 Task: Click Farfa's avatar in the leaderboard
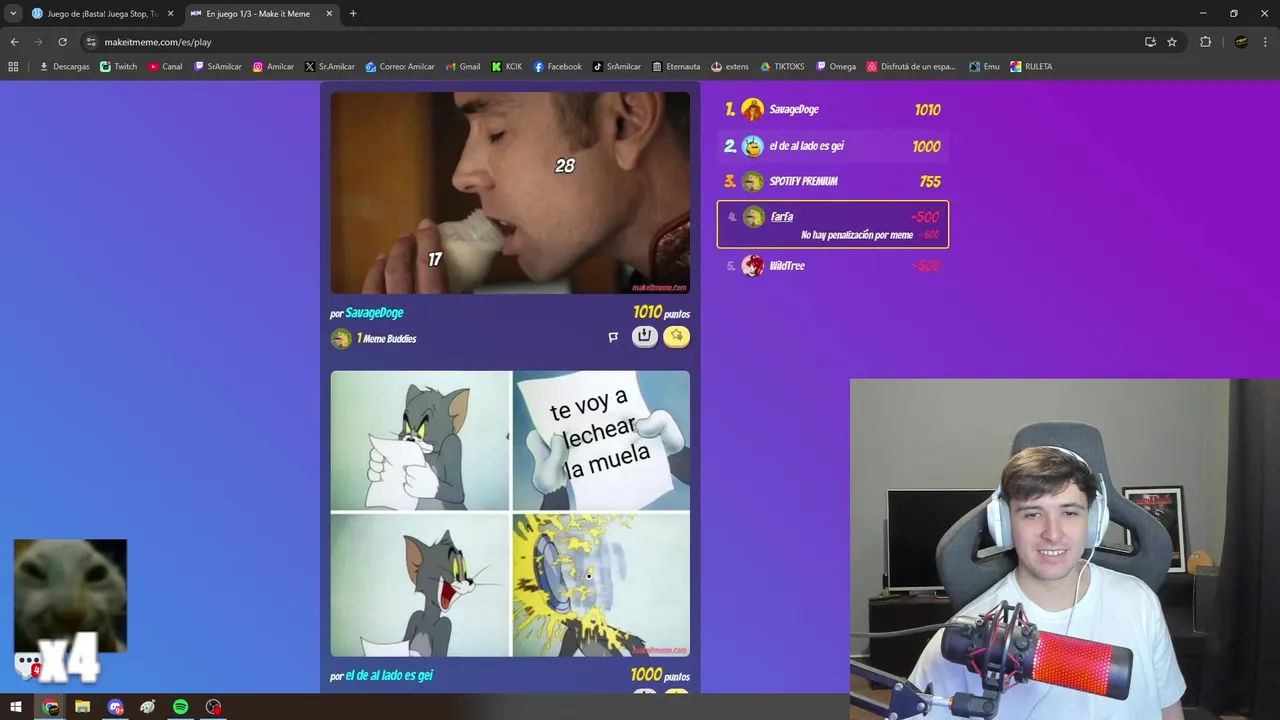[x=753, y=217]
